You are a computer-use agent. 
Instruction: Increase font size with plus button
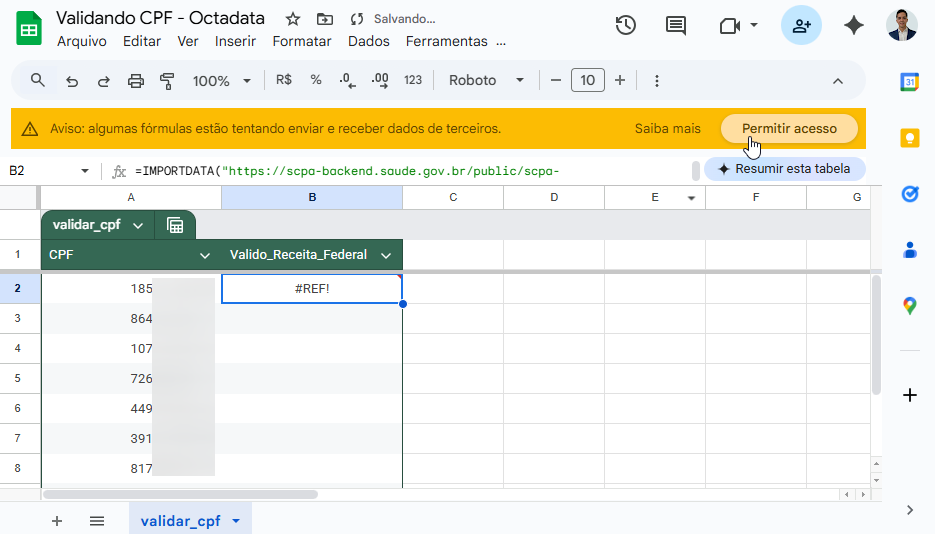[620, 80]
